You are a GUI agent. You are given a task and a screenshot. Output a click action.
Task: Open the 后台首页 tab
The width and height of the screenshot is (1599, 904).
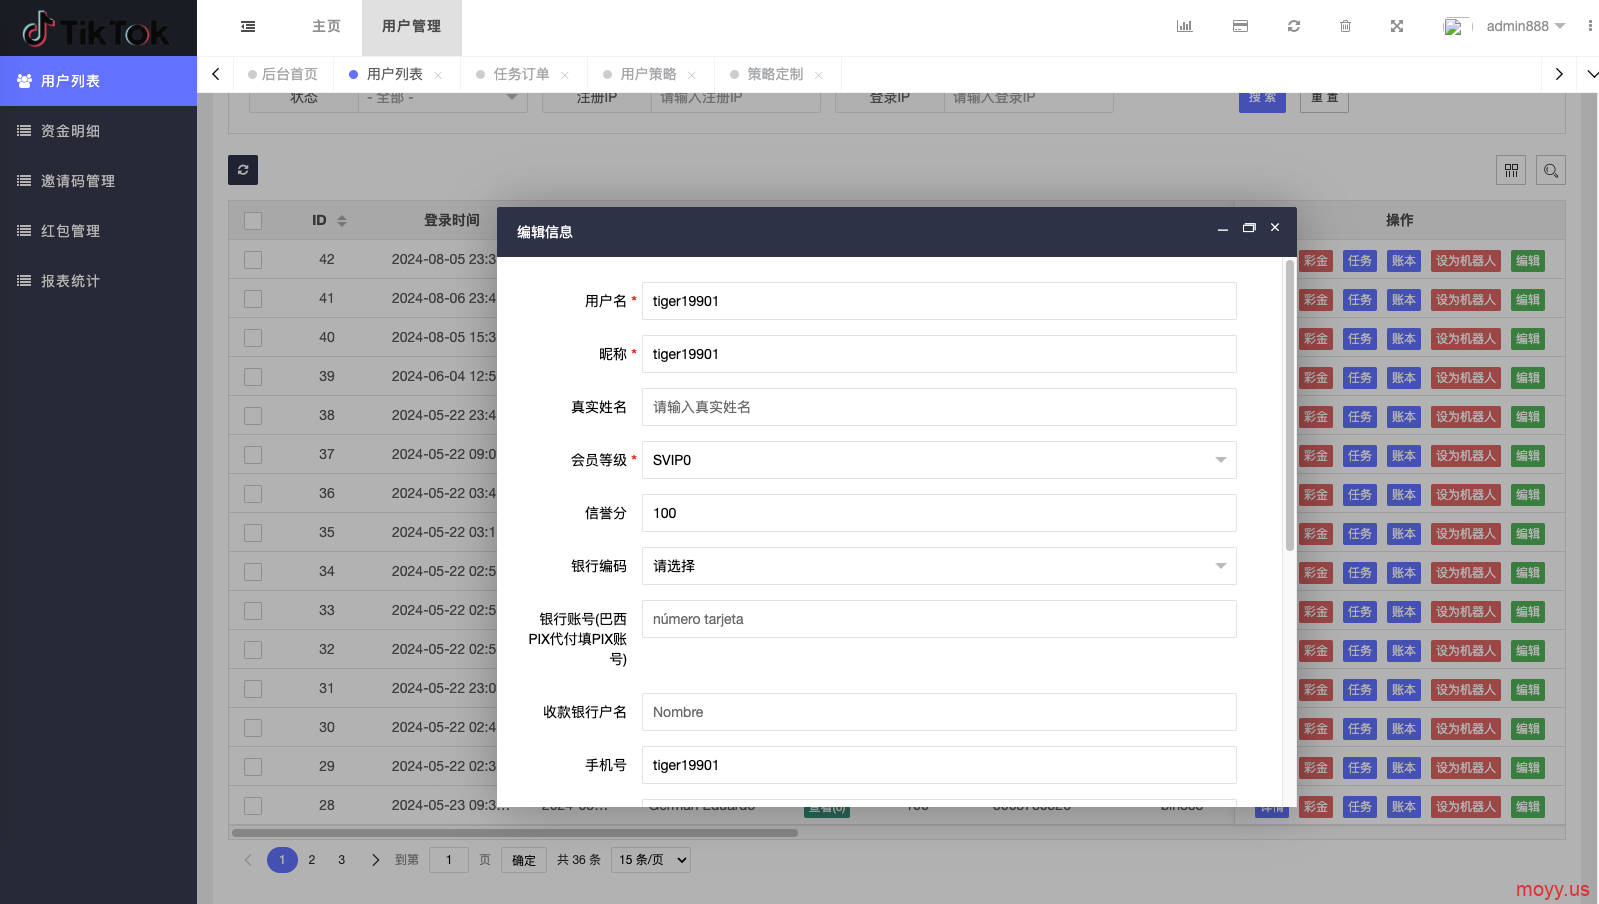click(283, 74)
